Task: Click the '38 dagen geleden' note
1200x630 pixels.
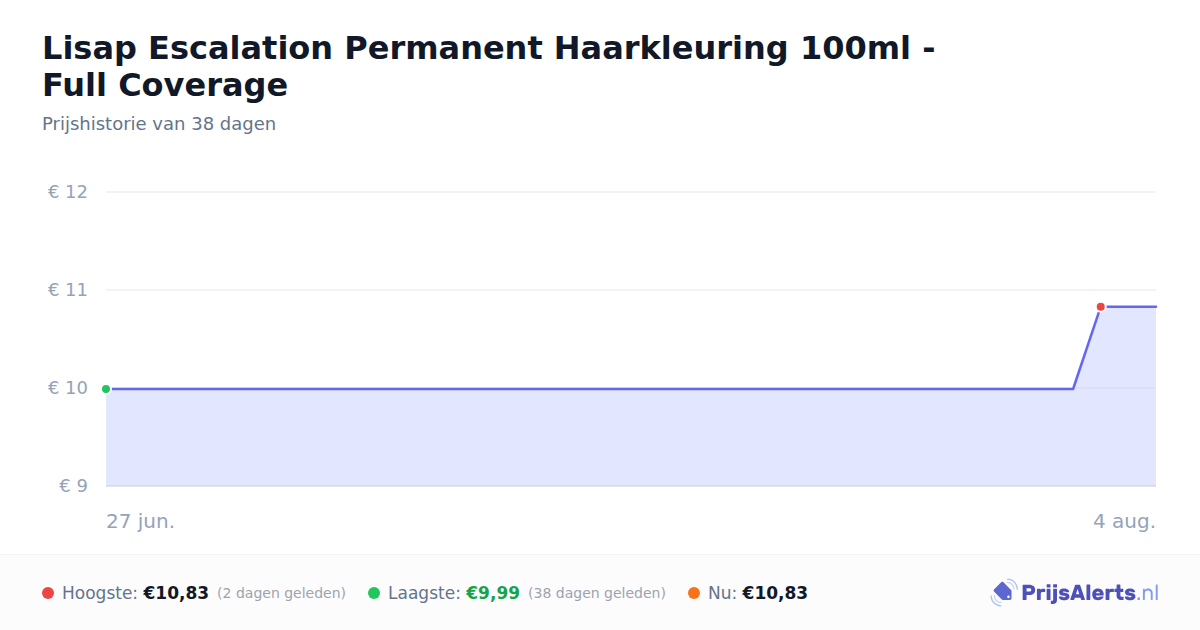Action: pos(597,593)
